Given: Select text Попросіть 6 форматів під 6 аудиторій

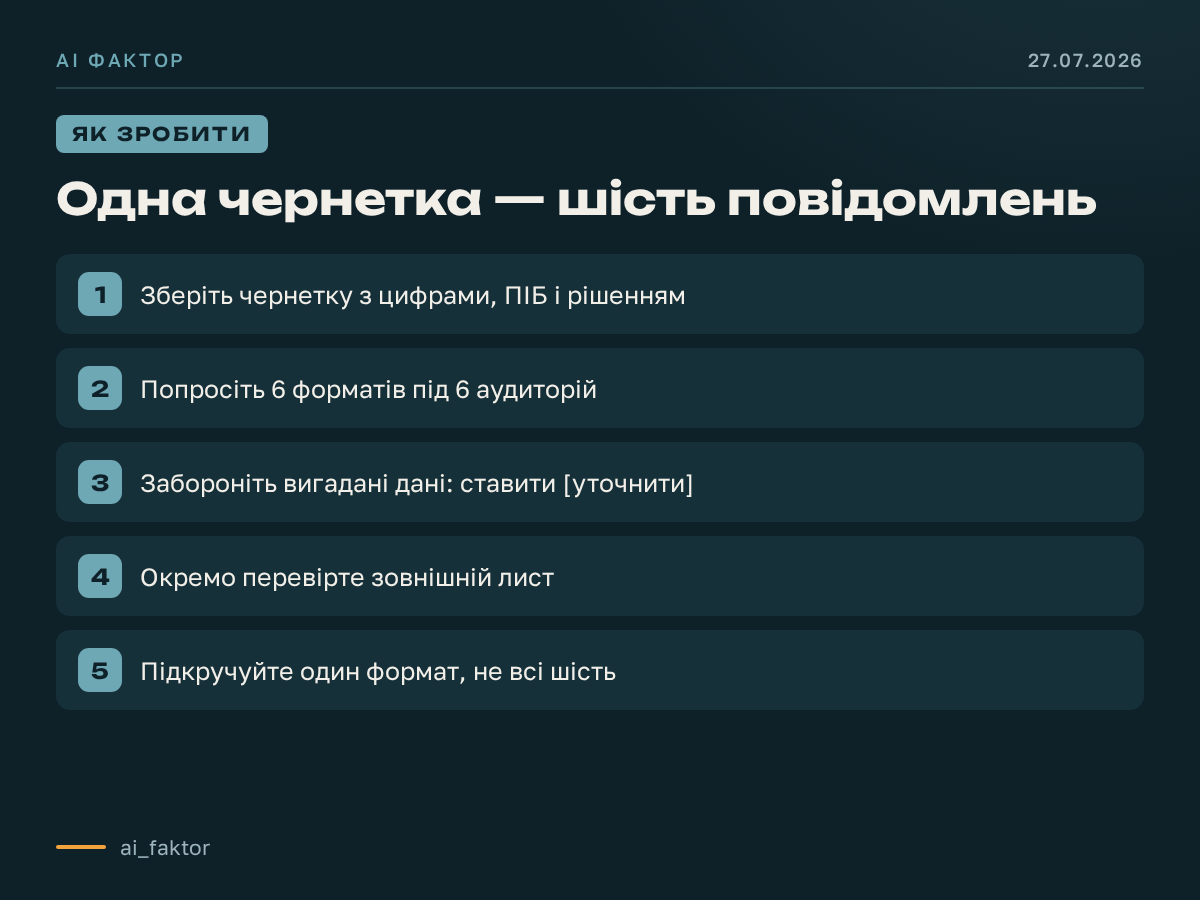Looking at the screenshot, I should (368, 390).
